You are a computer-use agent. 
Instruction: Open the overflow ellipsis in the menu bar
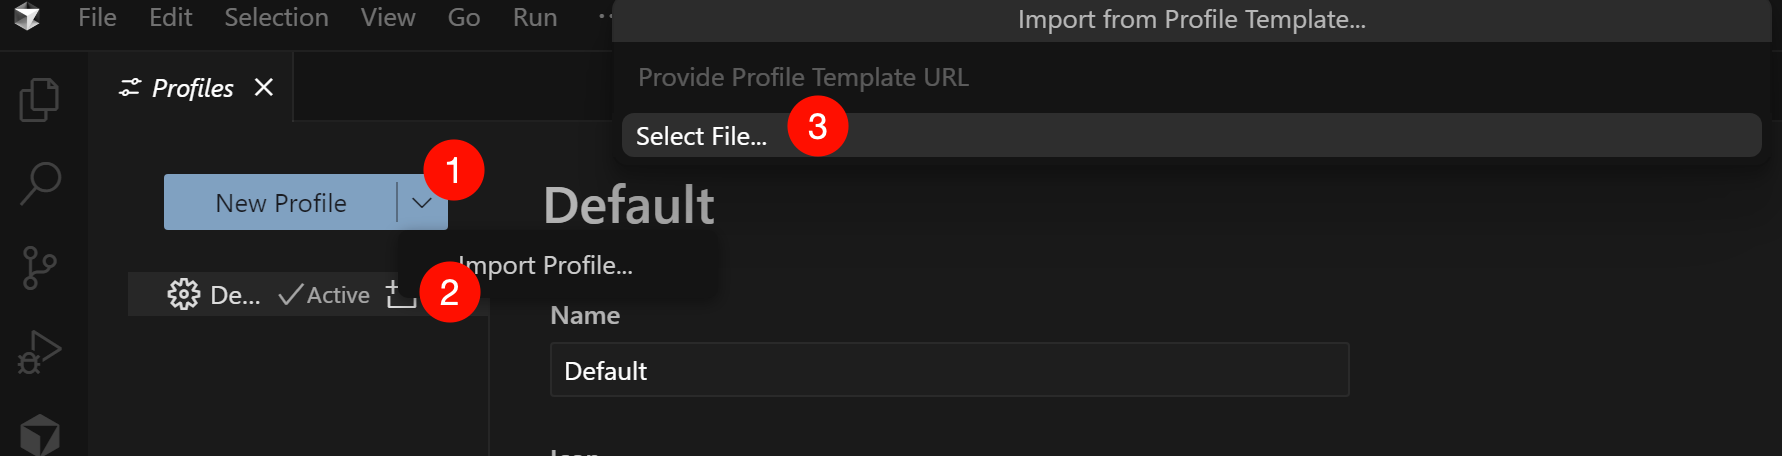[x=604, y=17]
